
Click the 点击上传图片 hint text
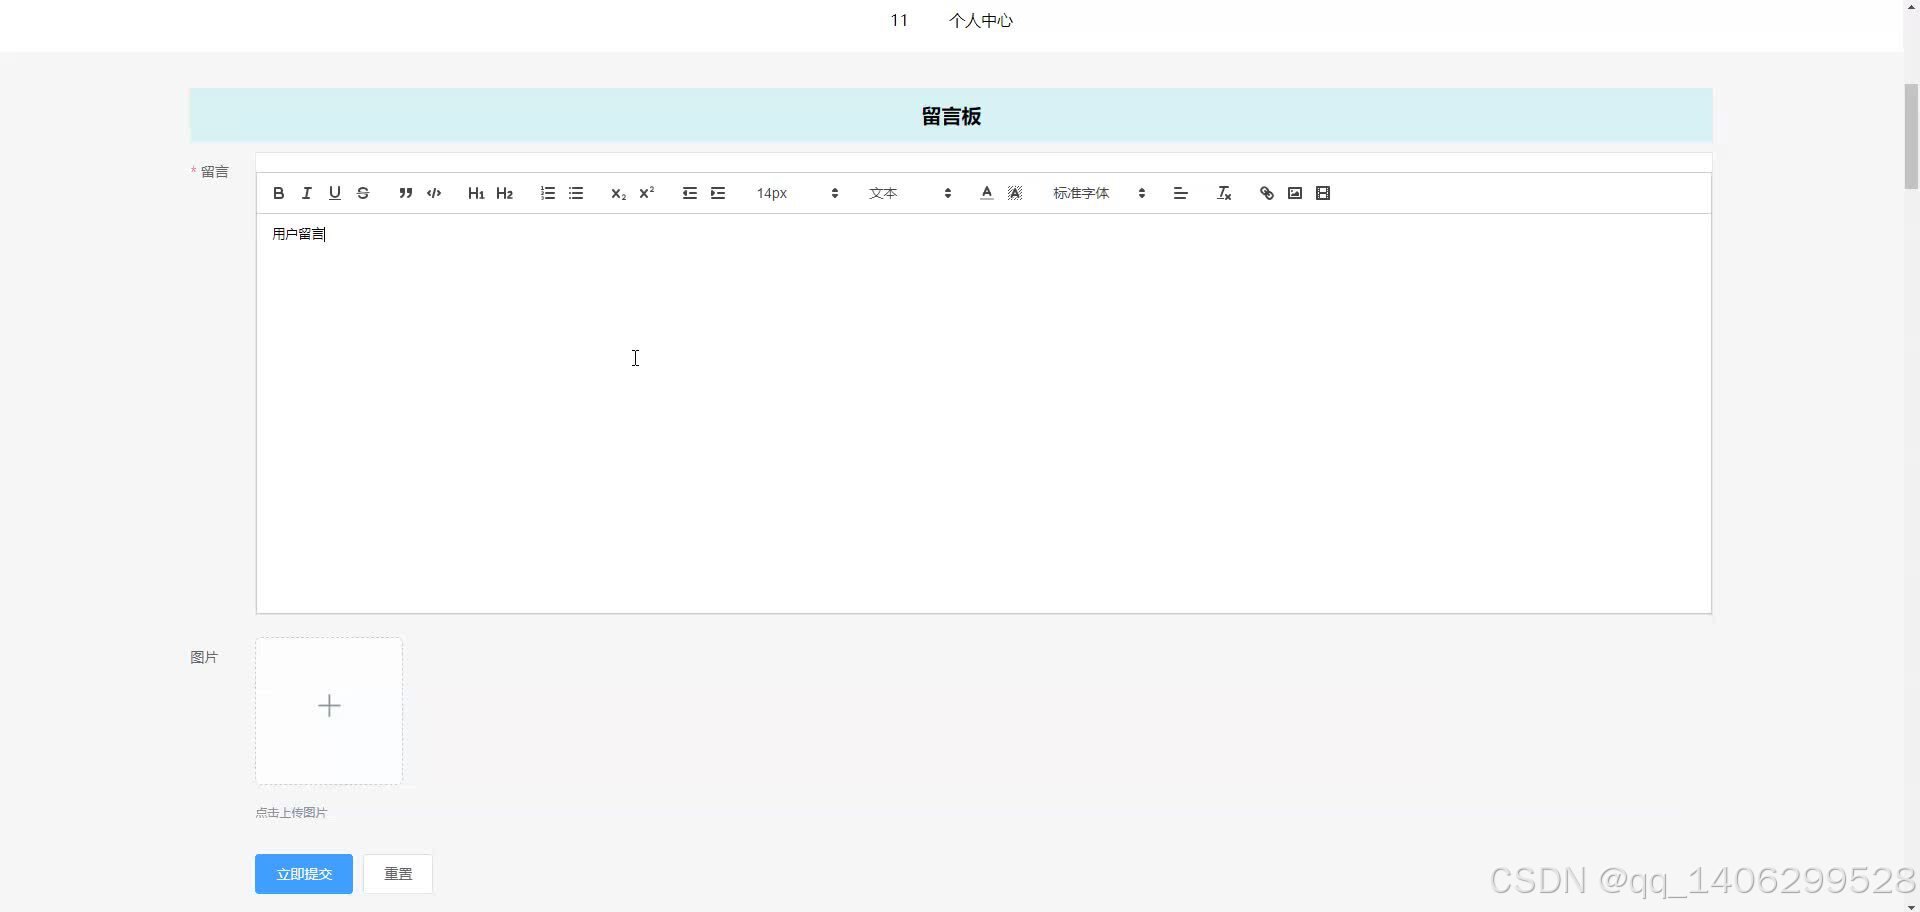(x=291, y=813)
